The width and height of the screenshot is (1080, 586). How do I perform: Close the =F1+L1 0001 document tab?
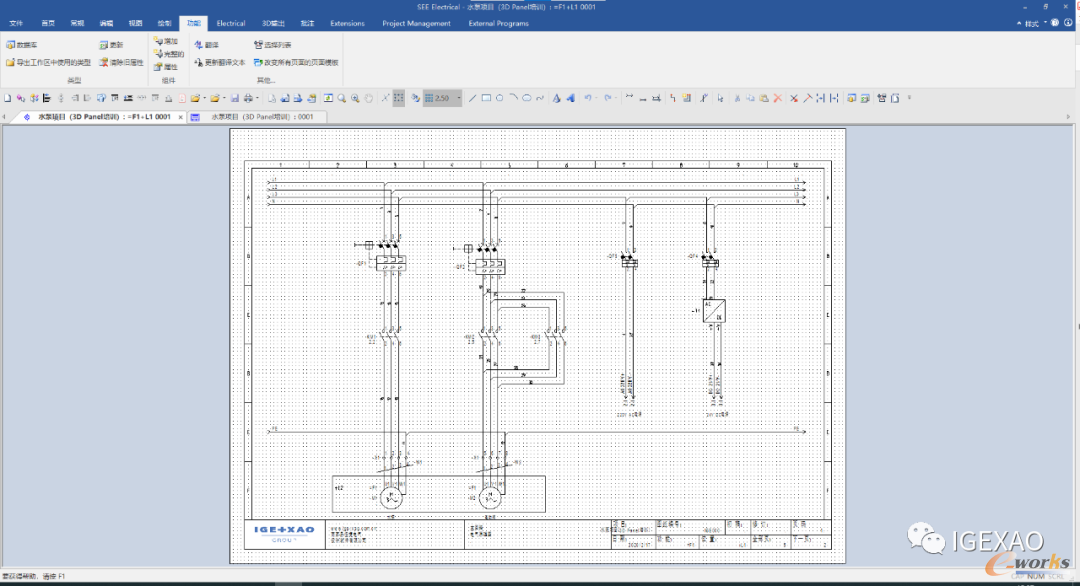click(181, 117)
